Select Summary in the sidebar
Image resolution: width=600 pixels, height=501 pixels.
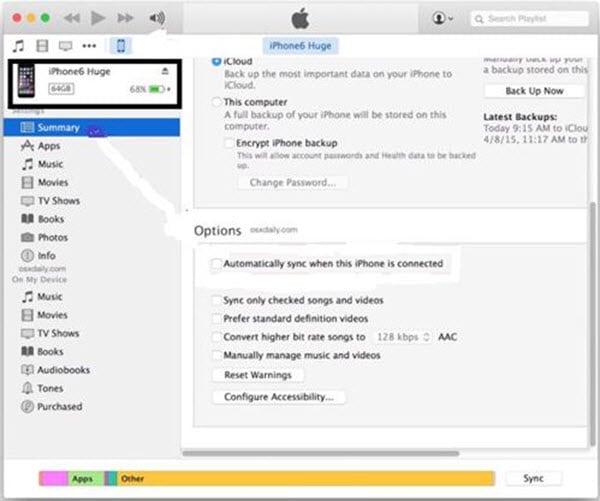click(x=92, y=127)
